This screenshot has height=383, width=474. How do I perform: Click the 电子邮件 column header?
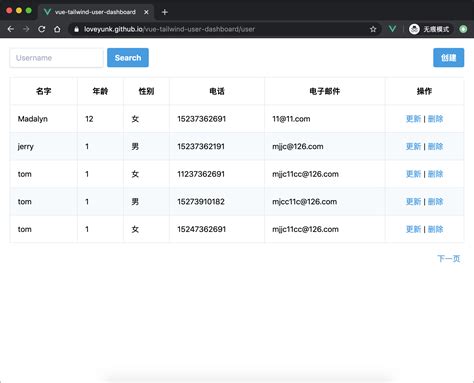(325, 91)
